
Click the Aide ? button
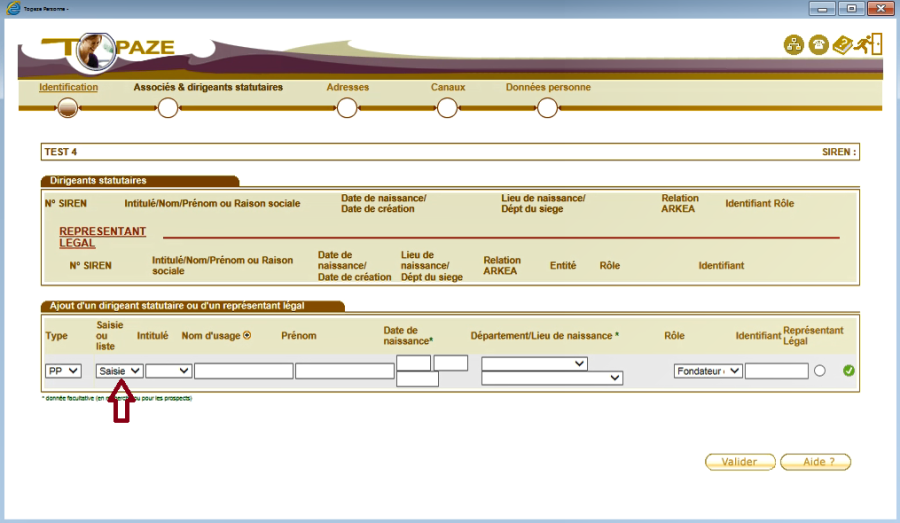(814, 462)
